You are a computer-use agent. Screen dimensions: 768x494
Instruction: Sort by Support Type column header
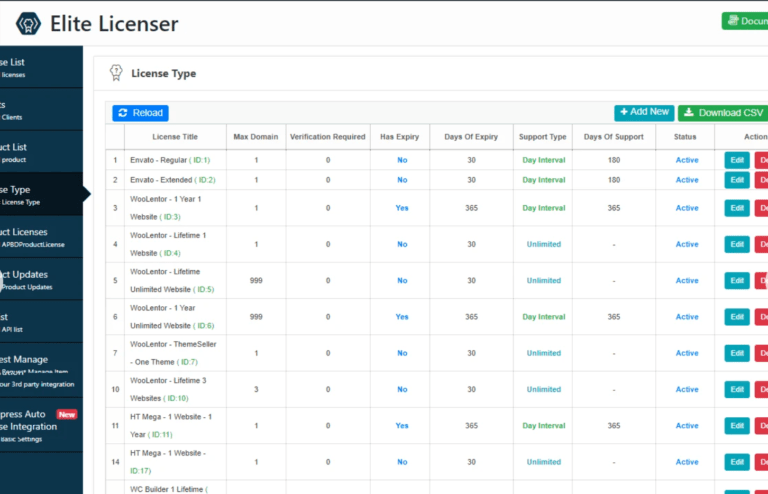pos(543,137)
